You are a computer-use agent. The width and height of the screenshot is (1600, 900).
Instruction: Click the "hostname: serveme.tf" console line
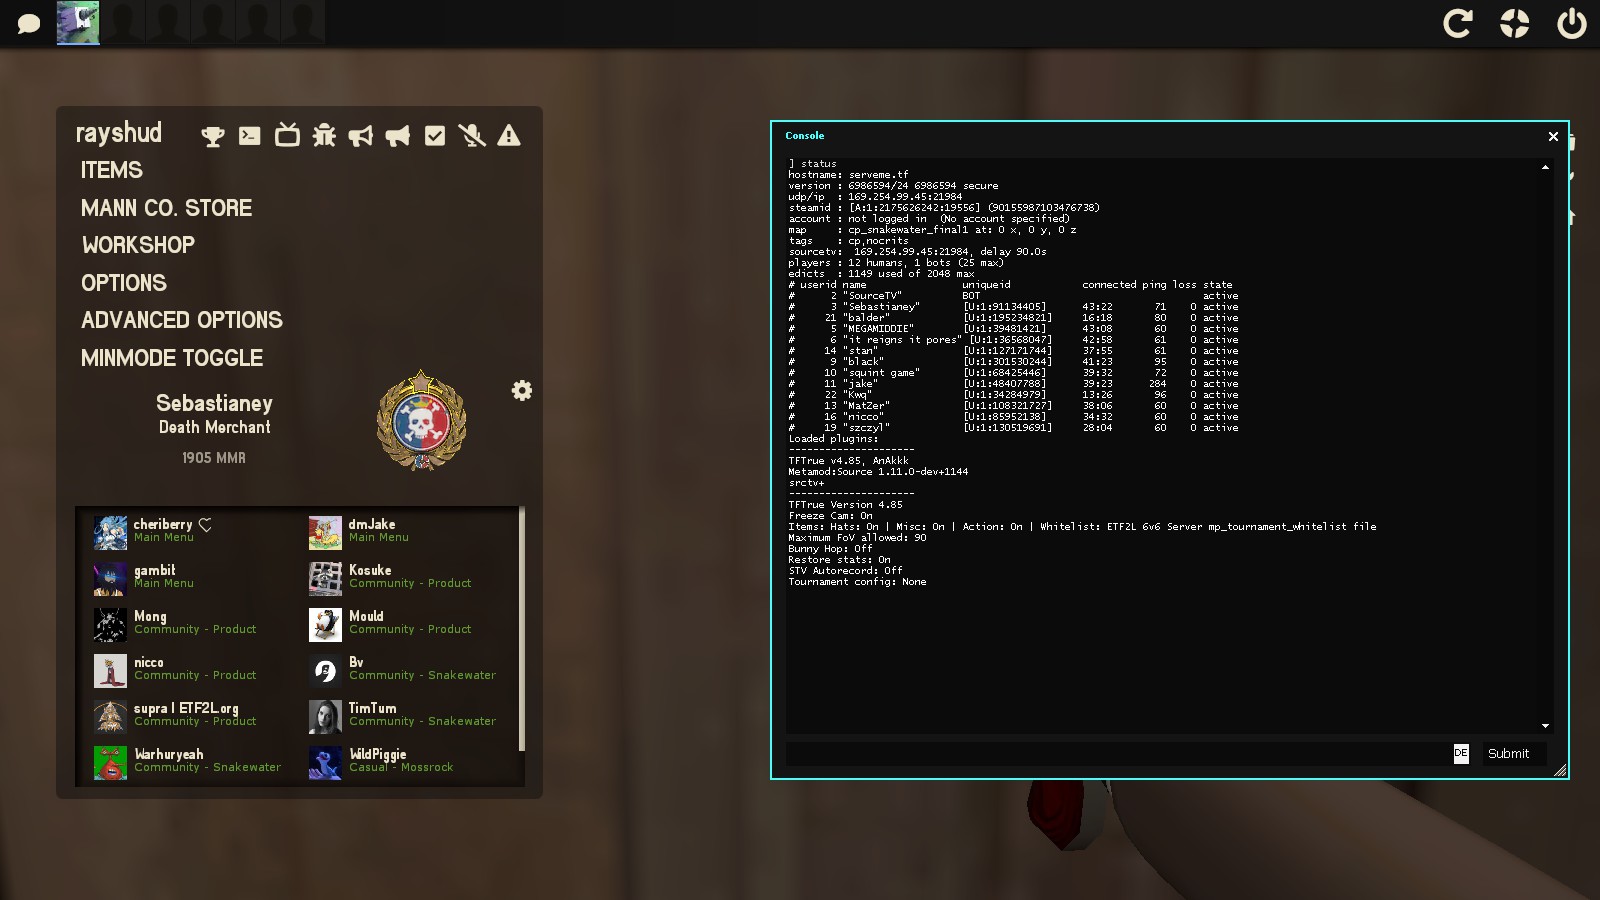tap(848, 175)
